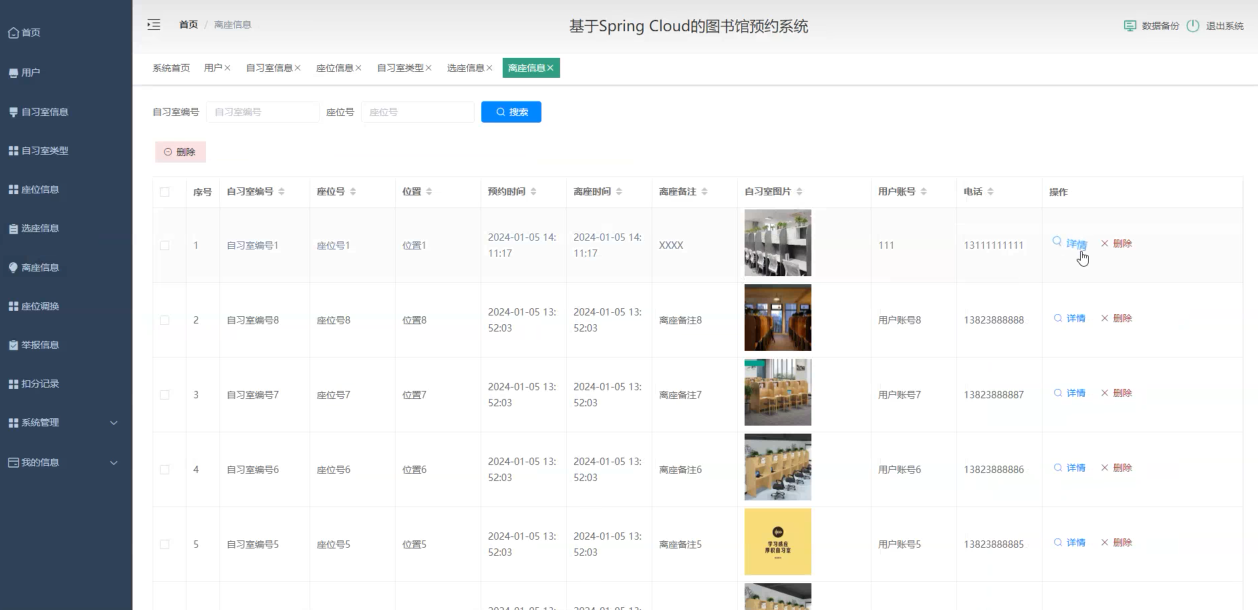The width and height of the screenshot is (1258, 610).
Task: Open the yellow image for 自习室编号5
Action: tap(778, 542)
